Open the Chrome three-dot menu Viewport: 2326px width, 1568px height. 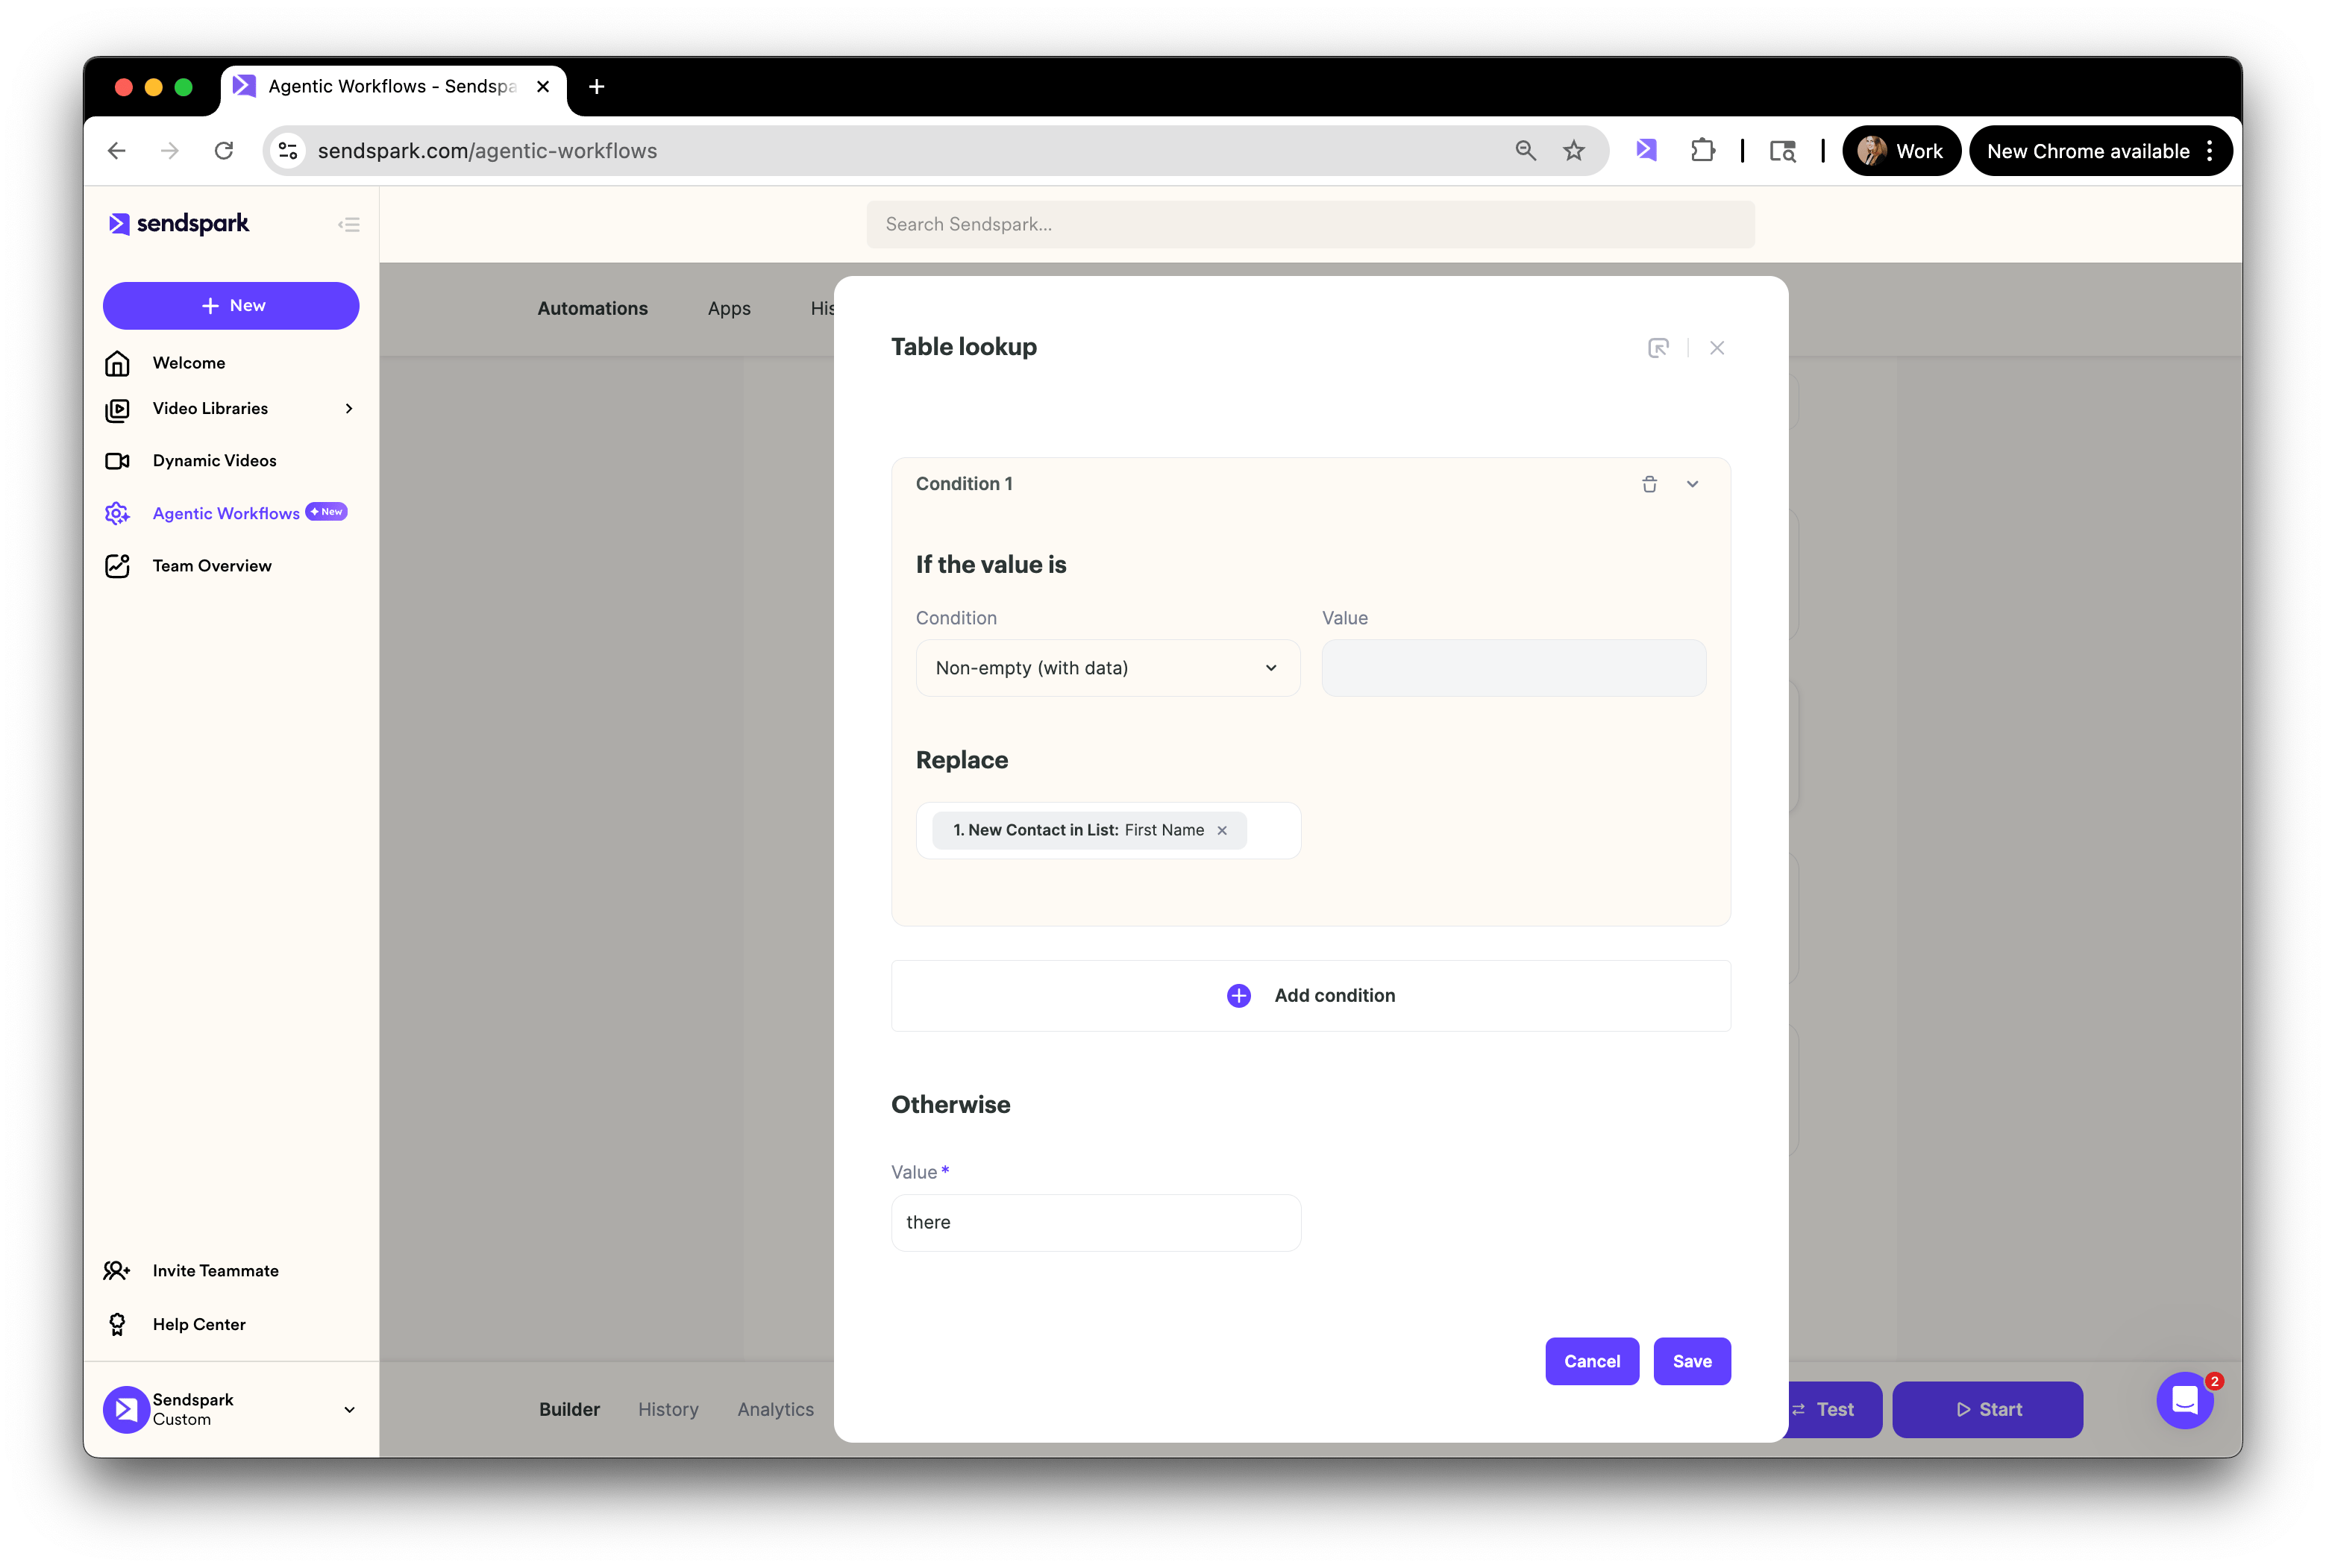2209,150
